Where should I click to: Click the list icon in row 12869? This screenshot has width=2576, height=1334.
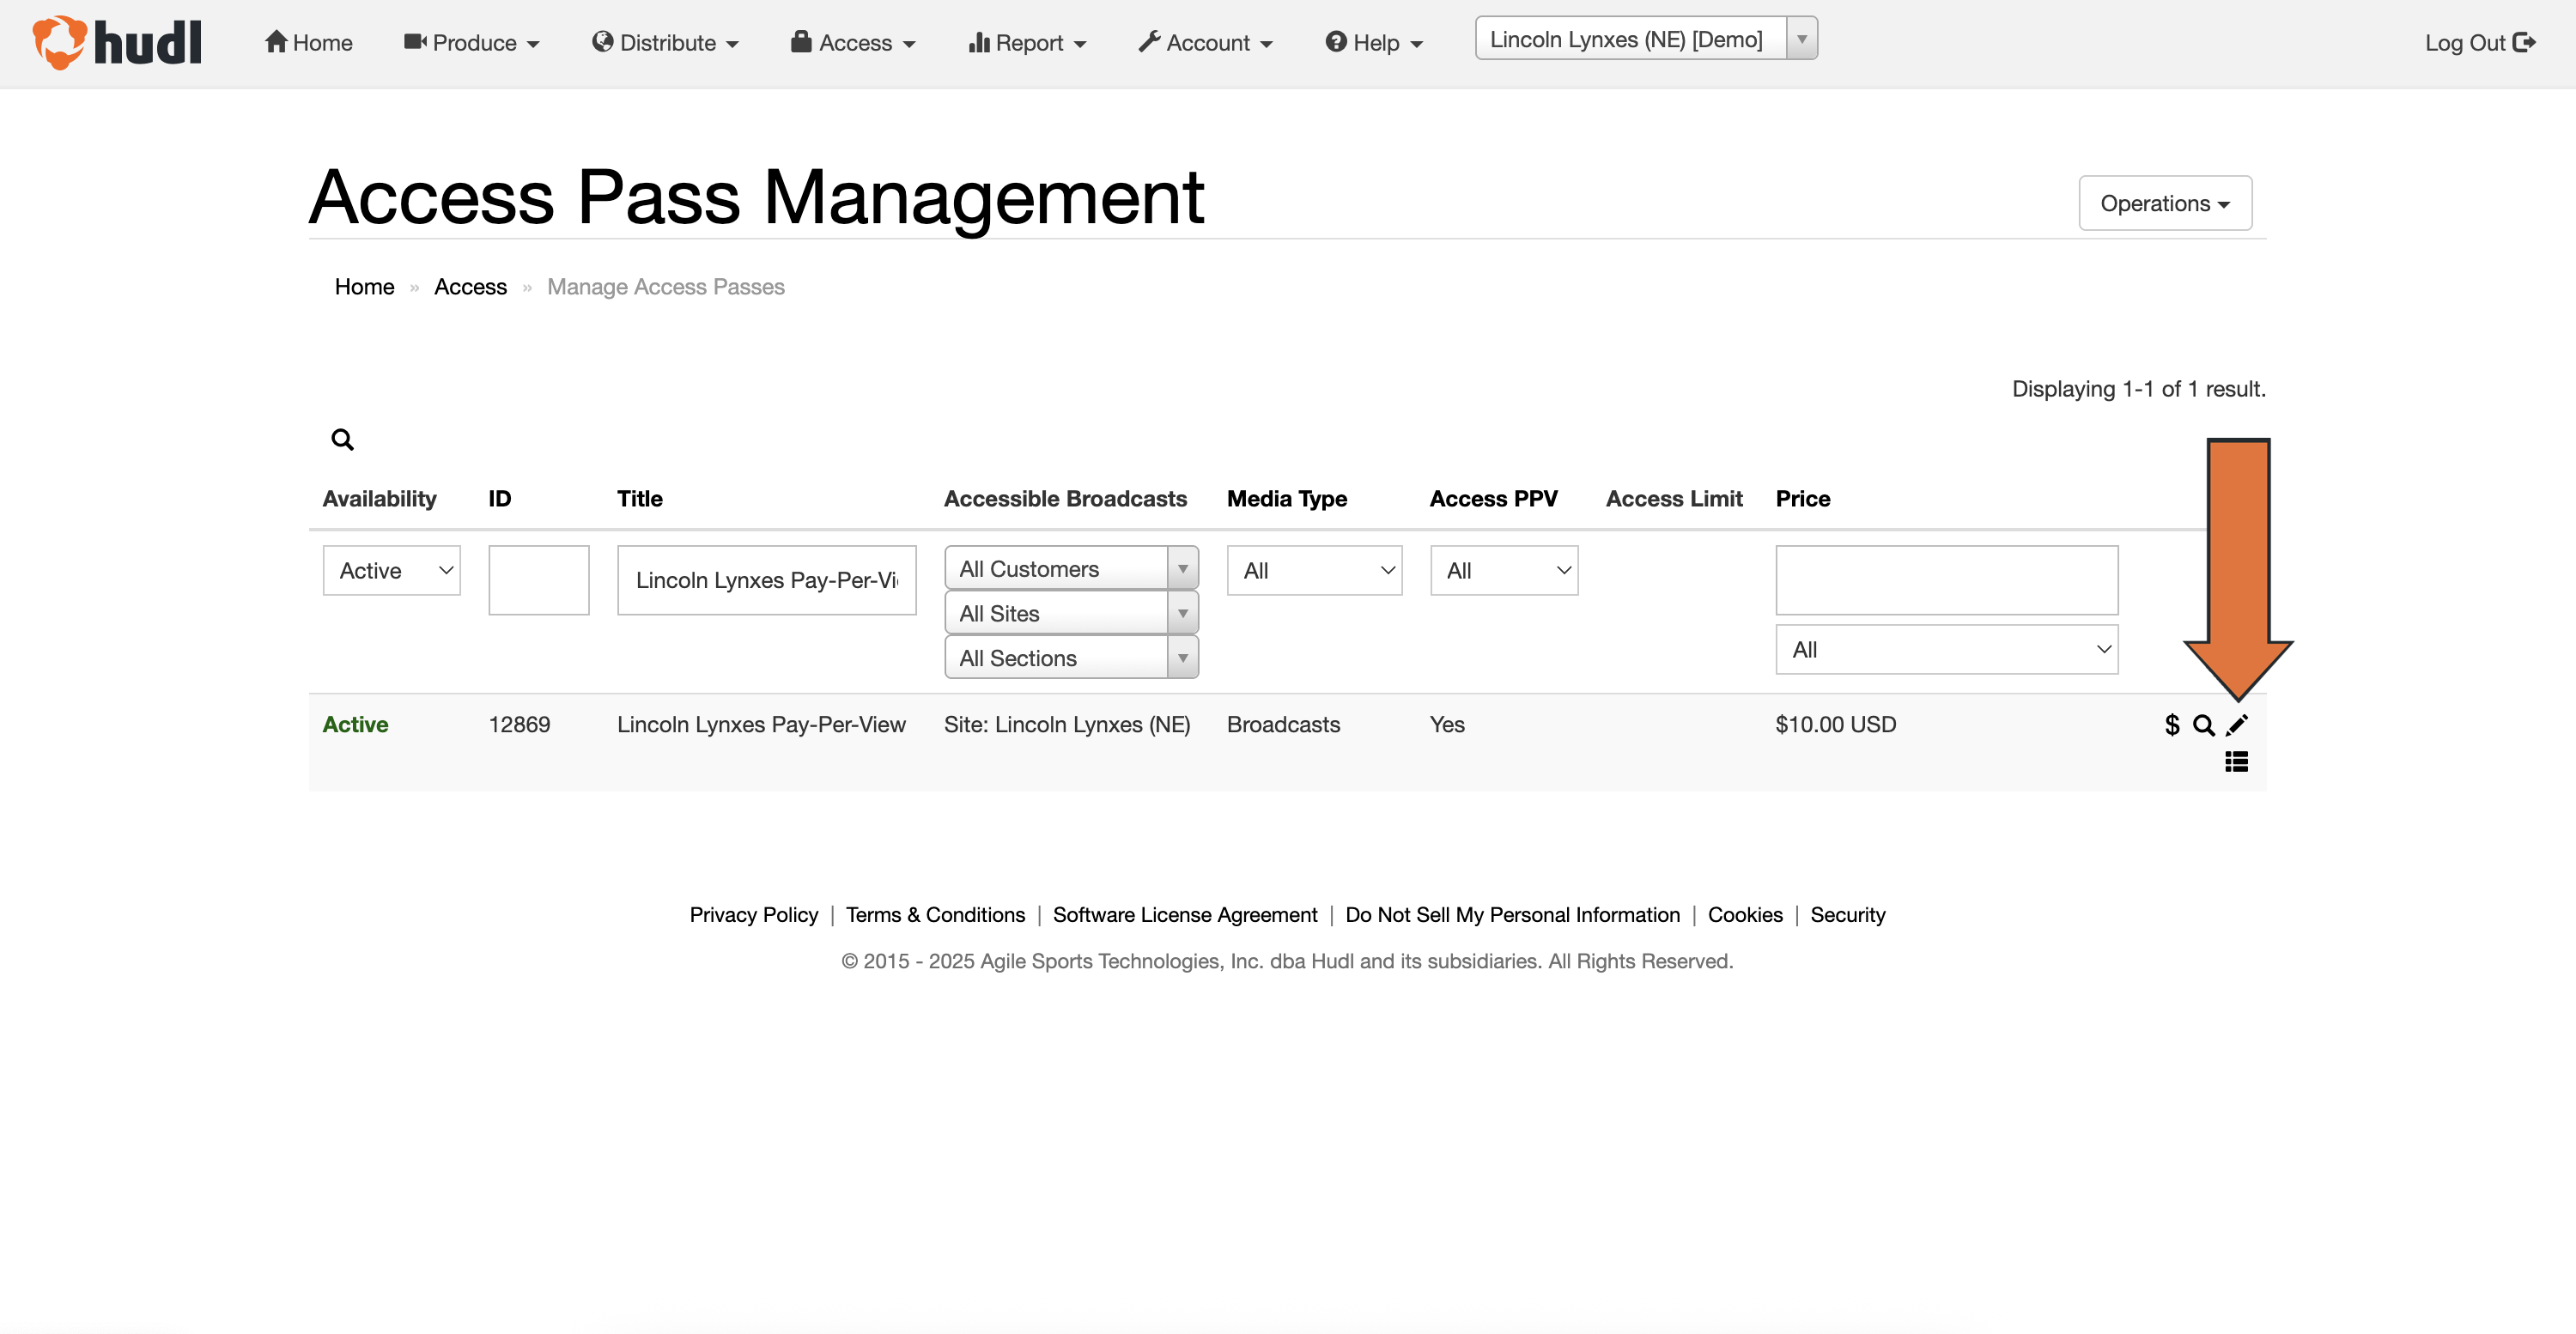(2237, 762)
